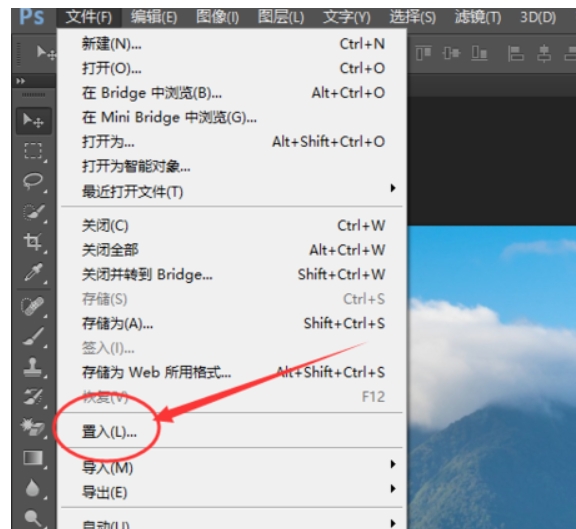This screenshot has height=529, width=576.
Task: Click the align top edges icon
Action: (x=423, y=53)
